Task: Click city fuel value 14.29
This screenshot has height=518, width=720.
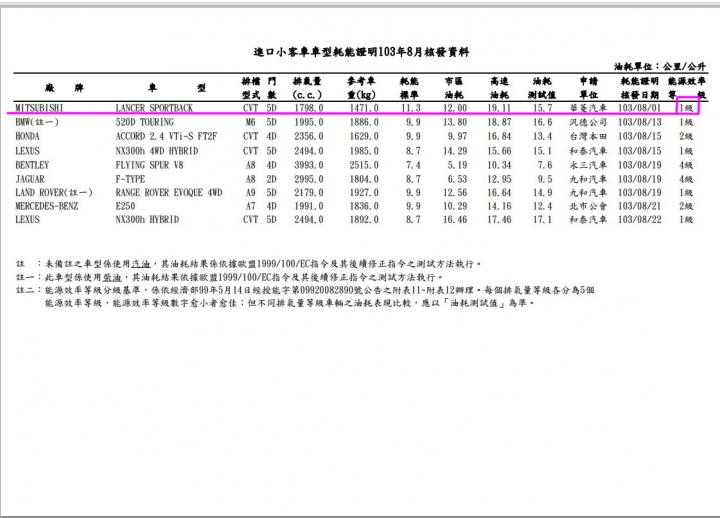Action: [455, 151]
